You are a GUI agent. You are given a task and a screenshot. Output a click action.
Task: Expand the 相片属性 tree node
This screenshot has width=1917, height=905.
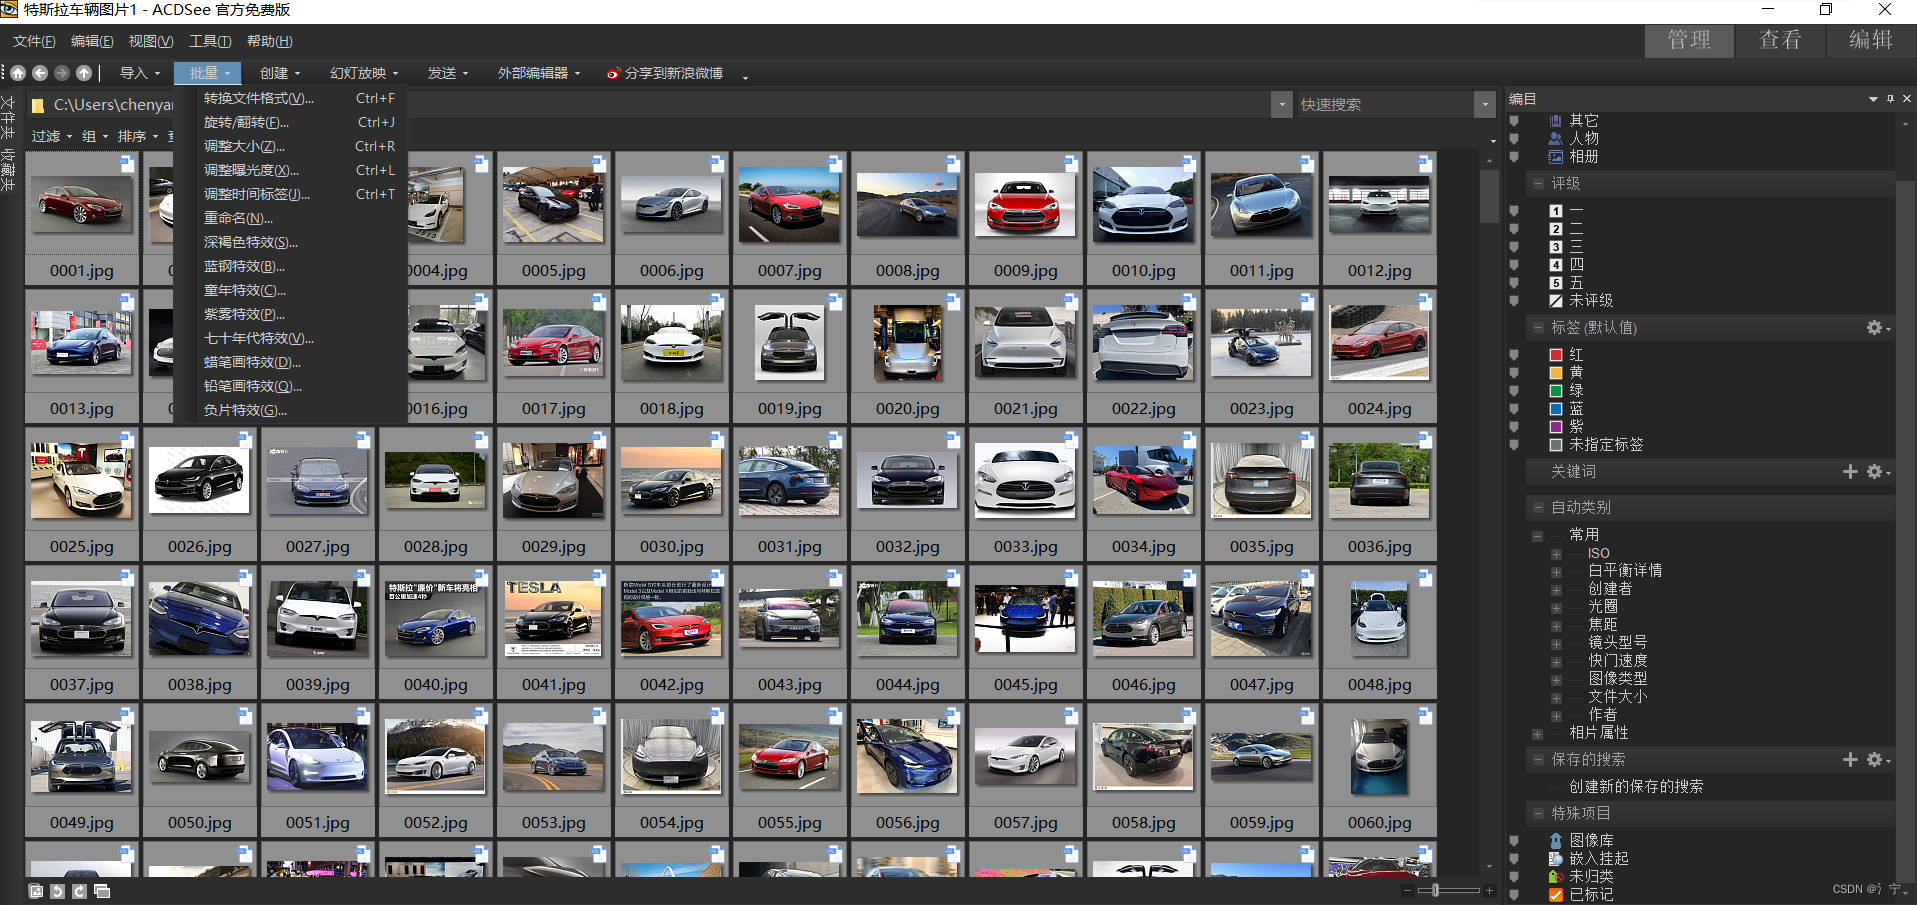pyautogui.click(x=1537, y=734)
